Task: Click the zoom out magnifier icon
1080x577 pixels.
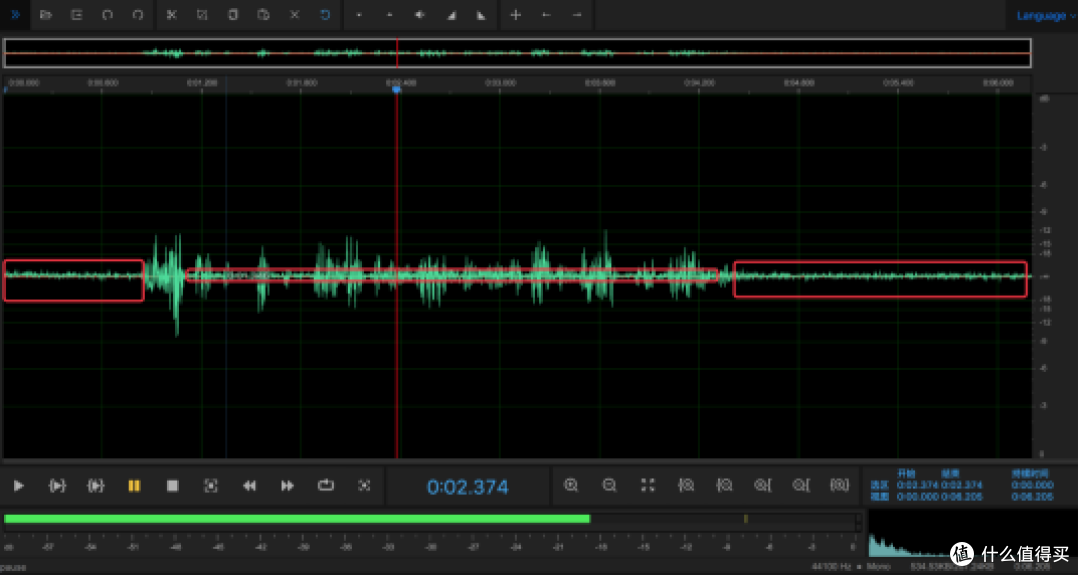Action: 610,485
